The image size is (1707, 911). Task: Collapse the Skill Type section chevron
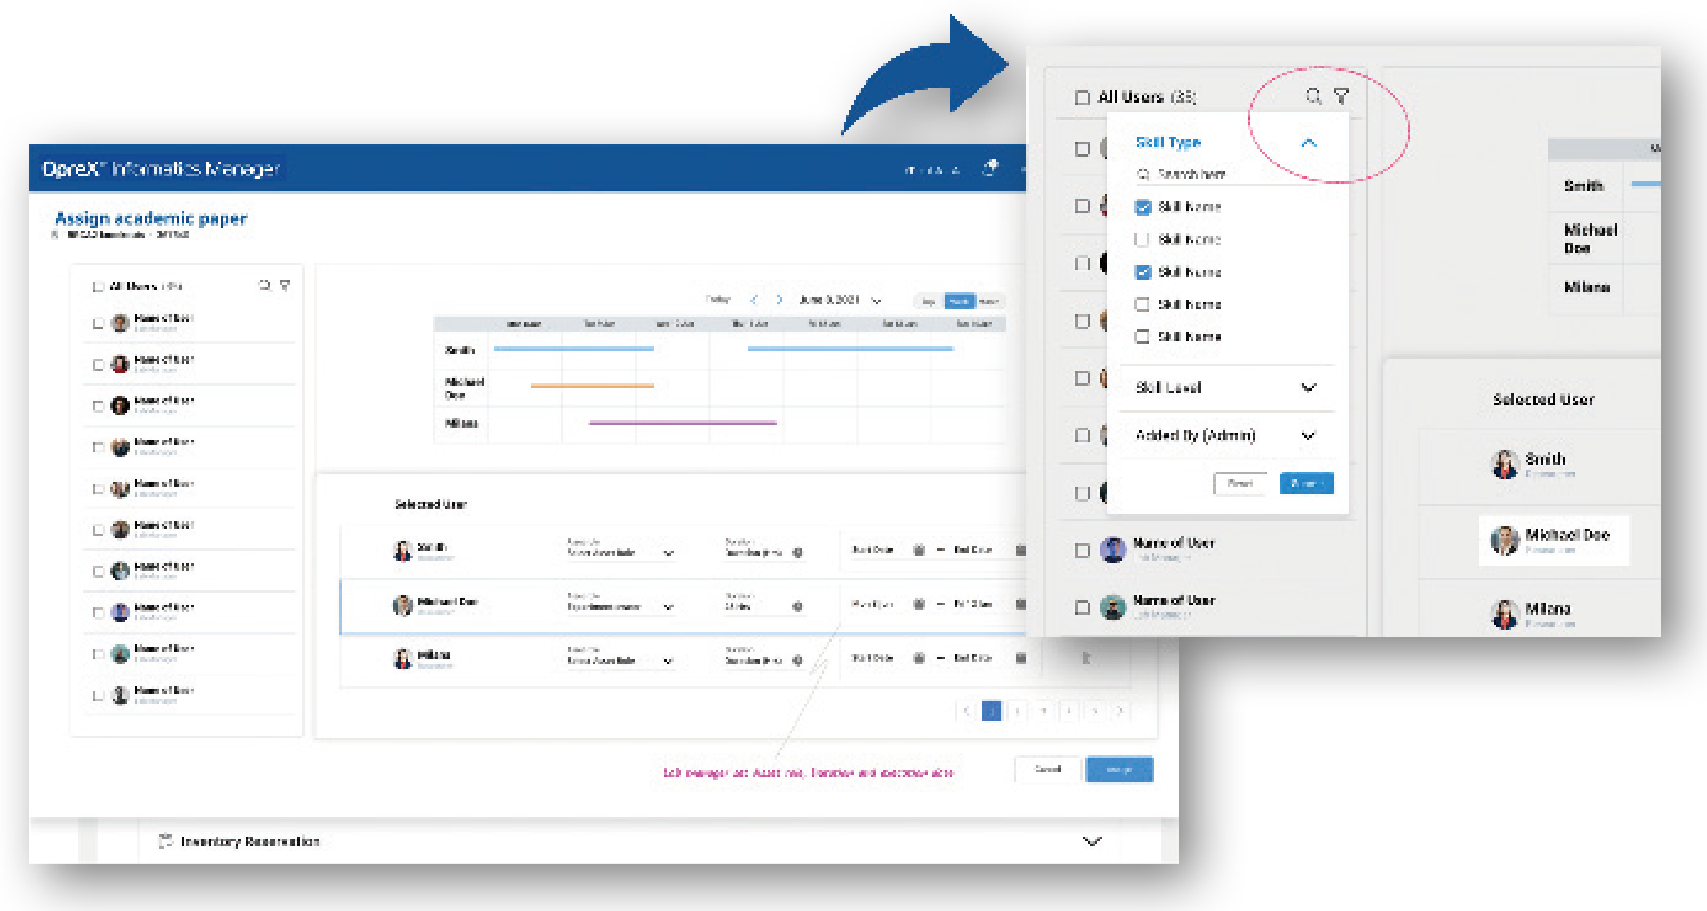pos(1308,144)
